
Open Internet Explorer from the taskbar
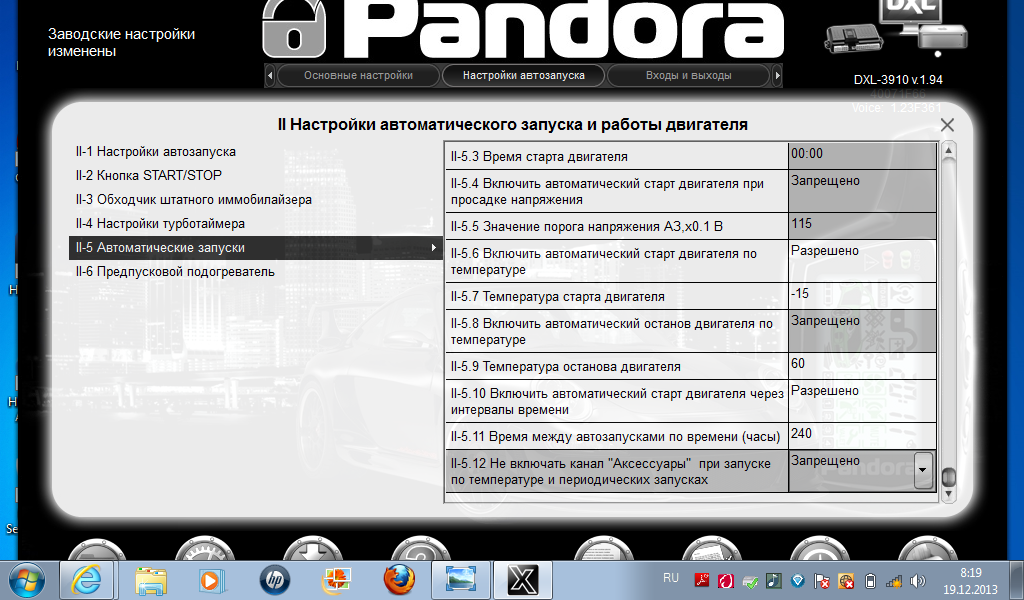[x=87, y=579]
